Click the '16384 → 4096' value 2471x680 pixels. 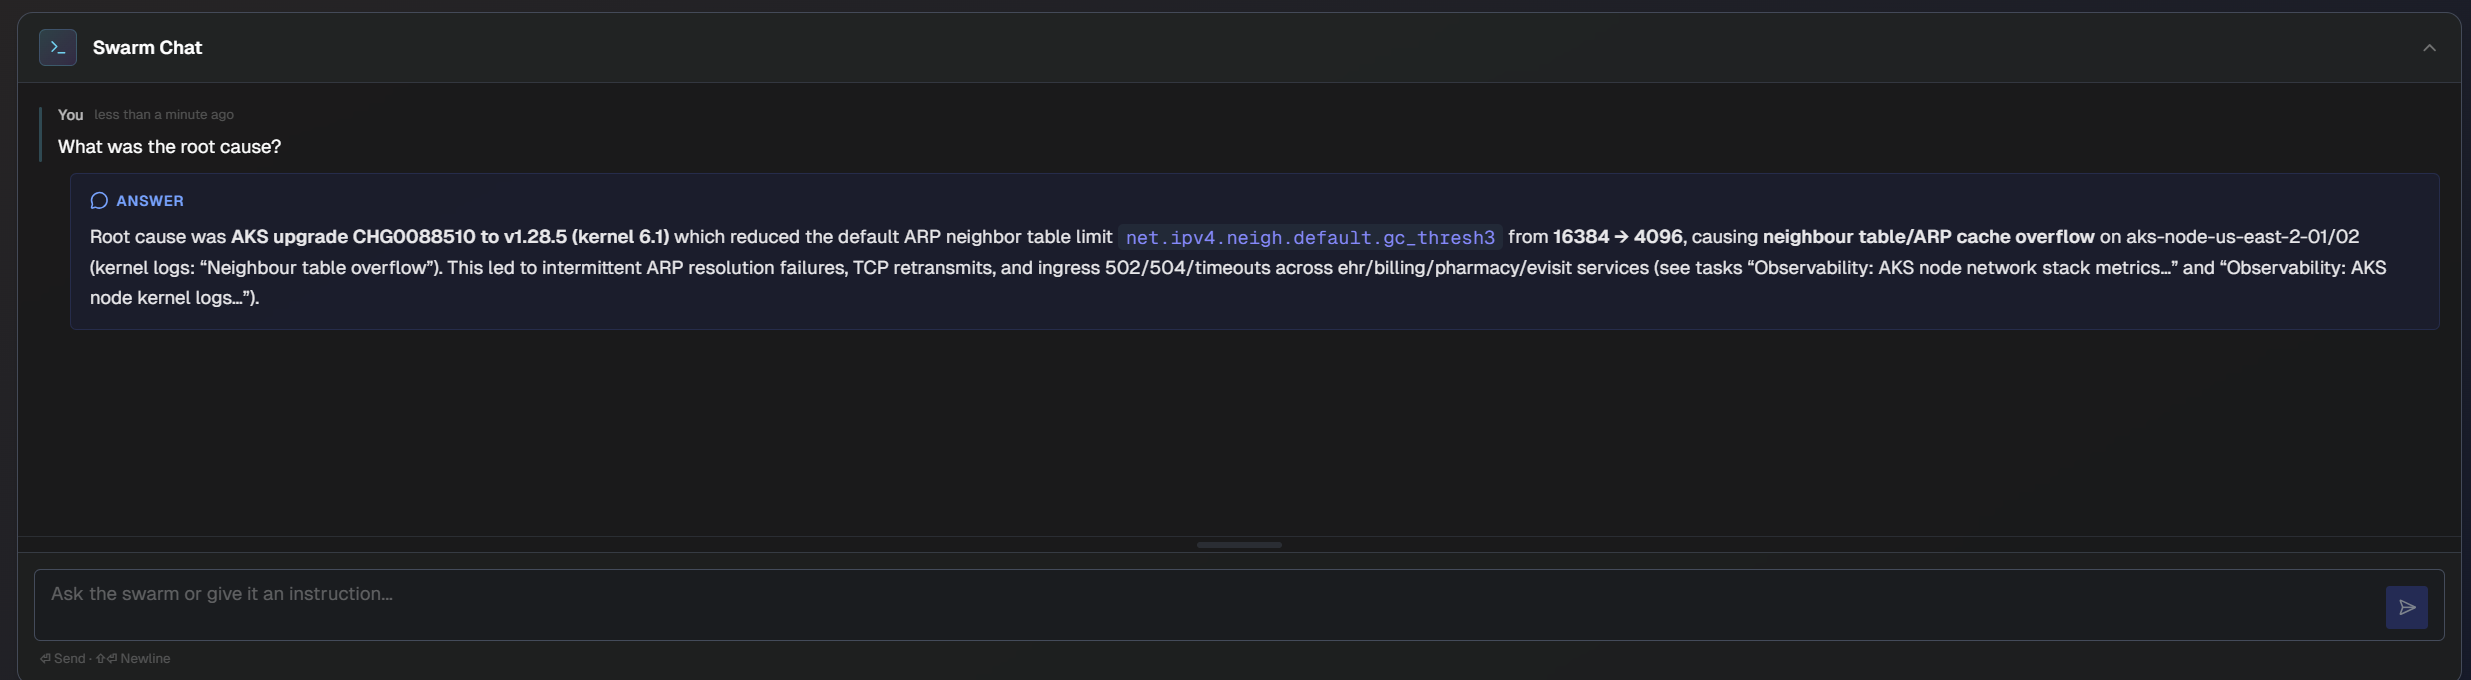pos(1619,237)
